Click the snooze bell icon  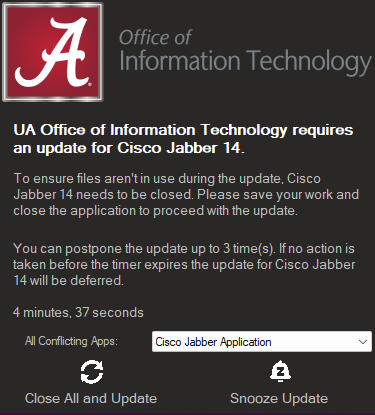point(280,371)
